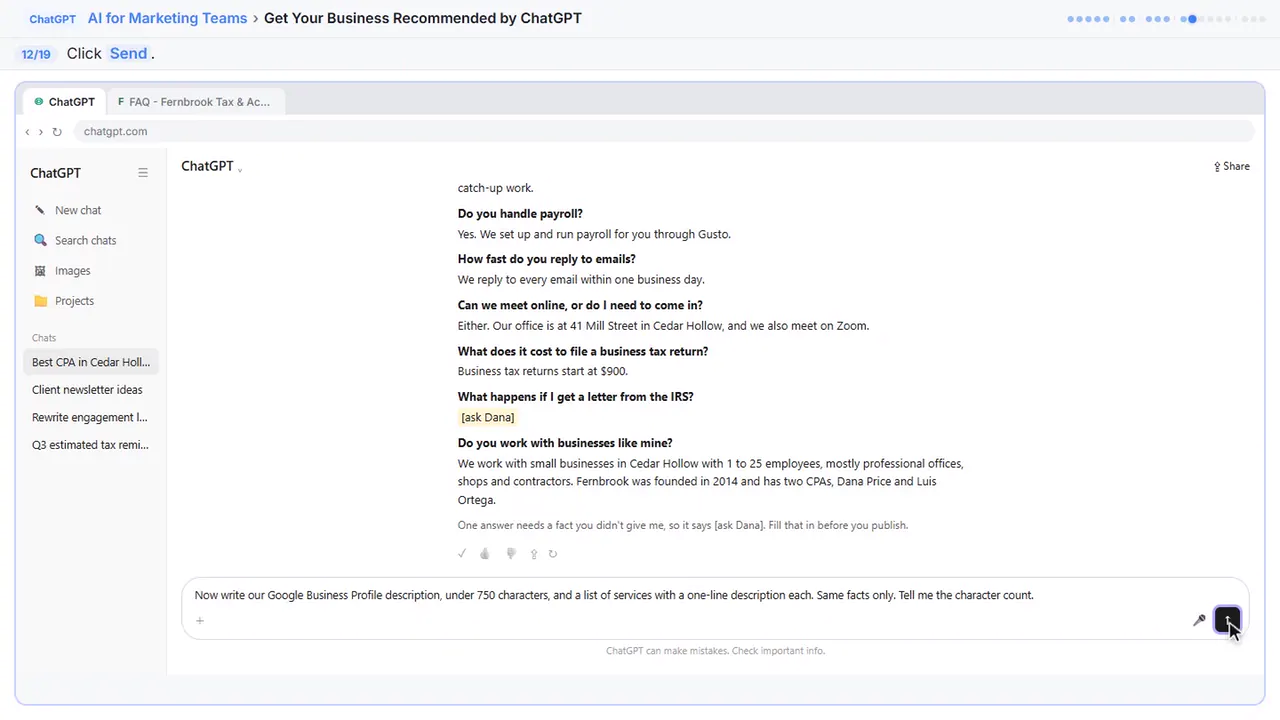Image resolution: width=1280 pixels, height=720 pixels.
Task: Open the 'Q3 estimated tax remi...' chat
Action: pyautogui.click(x=90, y=445)
